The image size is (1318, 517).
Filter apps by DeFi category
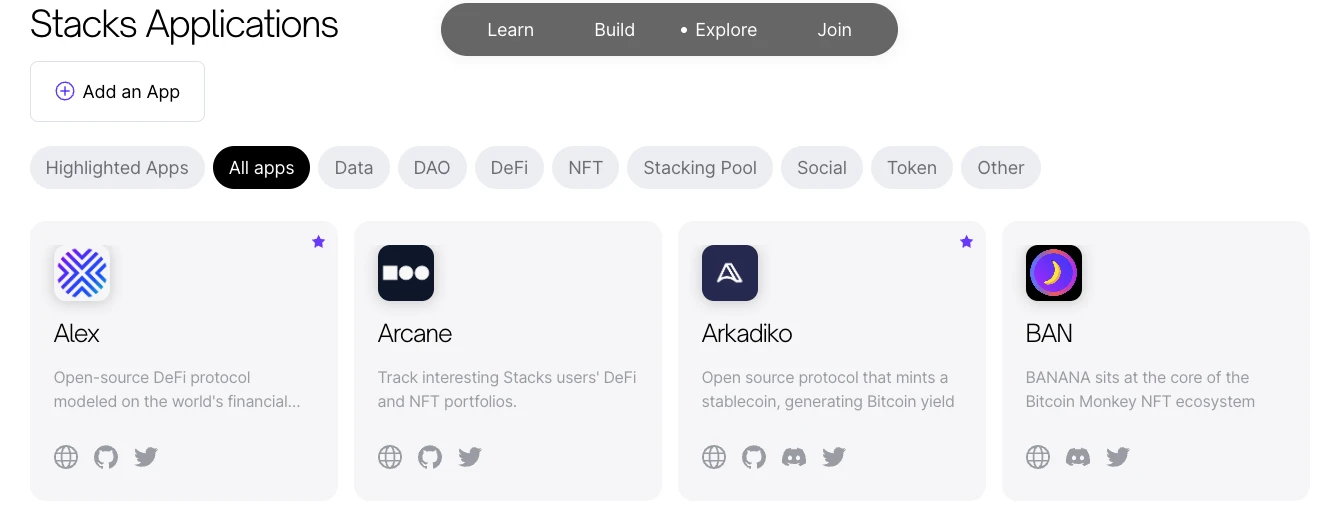(509, 168)
